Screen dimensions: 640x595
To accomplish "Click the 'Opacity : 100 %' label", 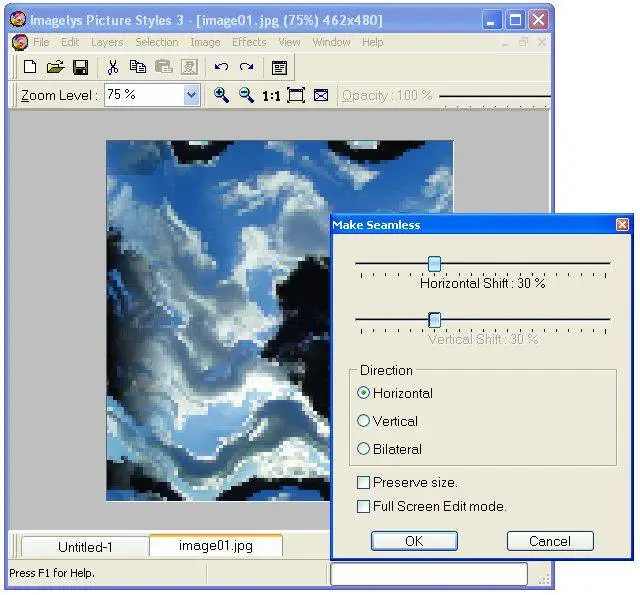I will pyautogui.click(x=387, y=95).
